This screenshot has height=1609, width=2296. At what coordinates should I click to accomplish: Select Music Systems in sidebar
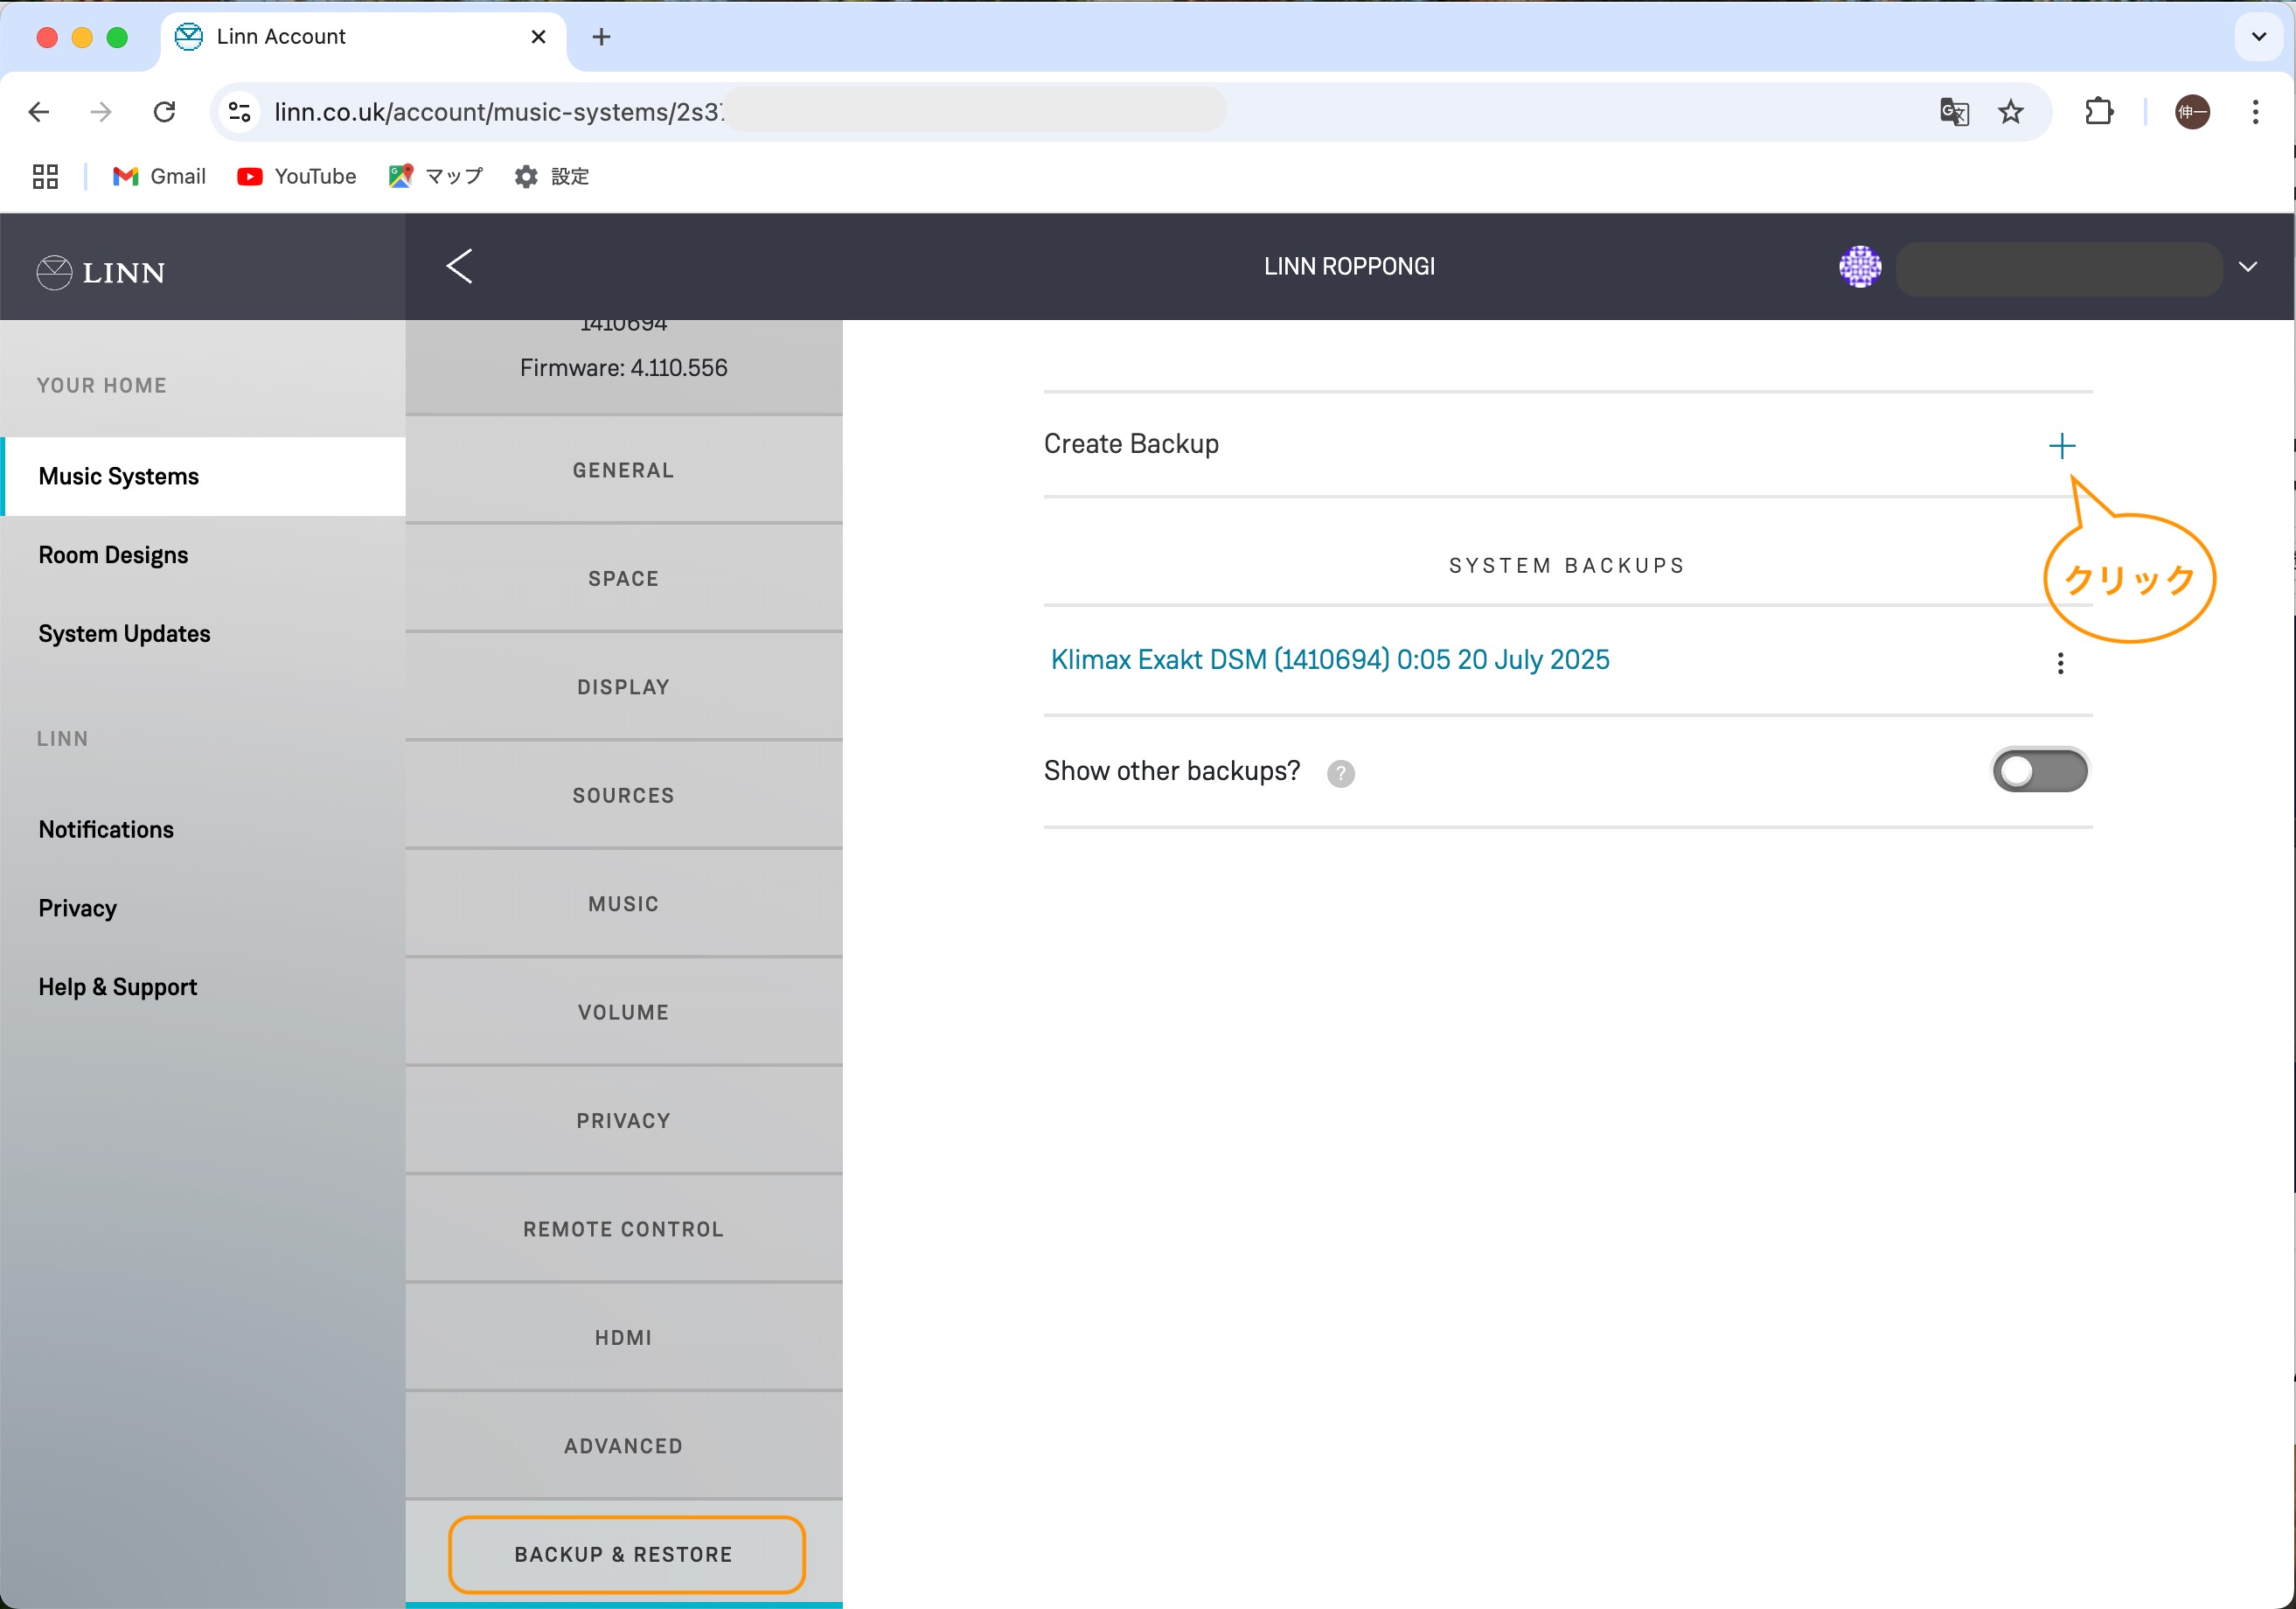[204, 477]
